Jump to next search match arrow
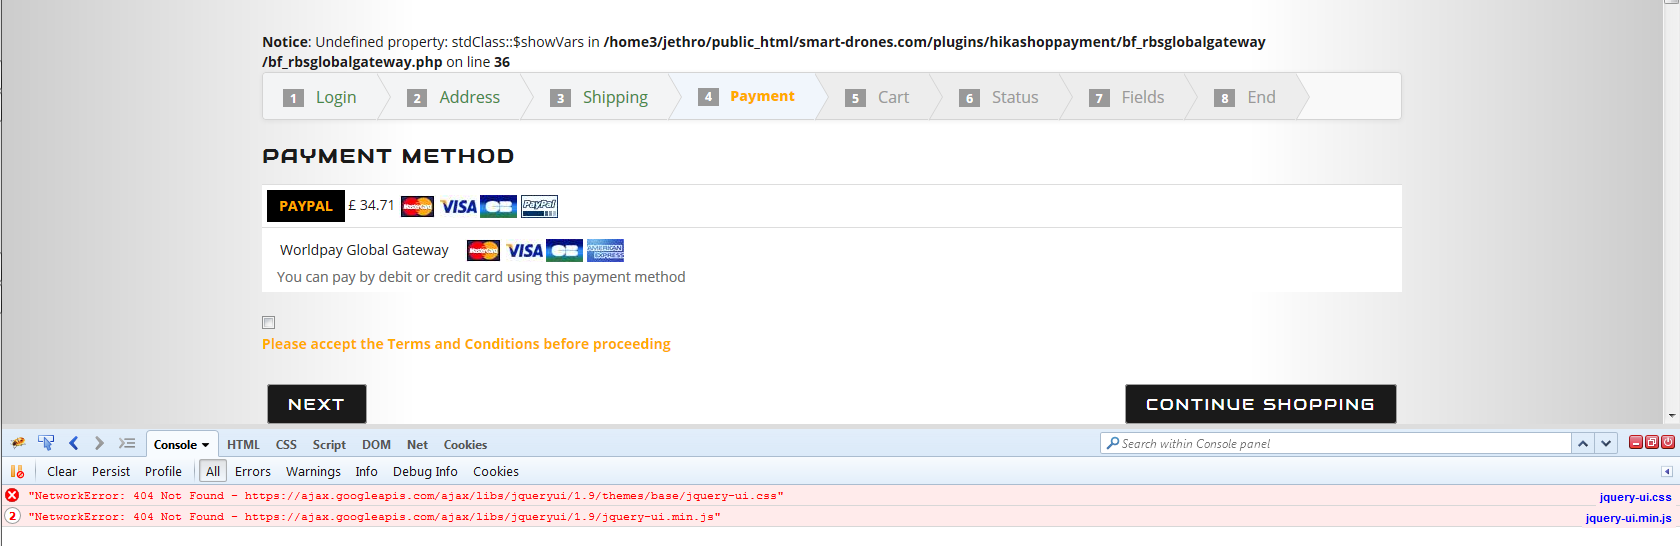 (x=1606, y=443)
